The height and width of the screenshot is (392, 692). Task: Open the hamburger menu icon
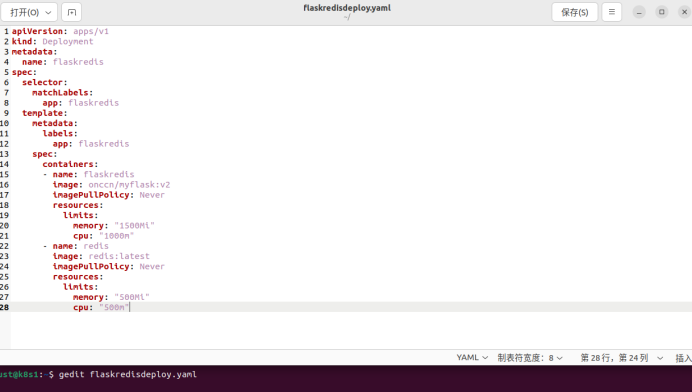[x=612, y=12]
